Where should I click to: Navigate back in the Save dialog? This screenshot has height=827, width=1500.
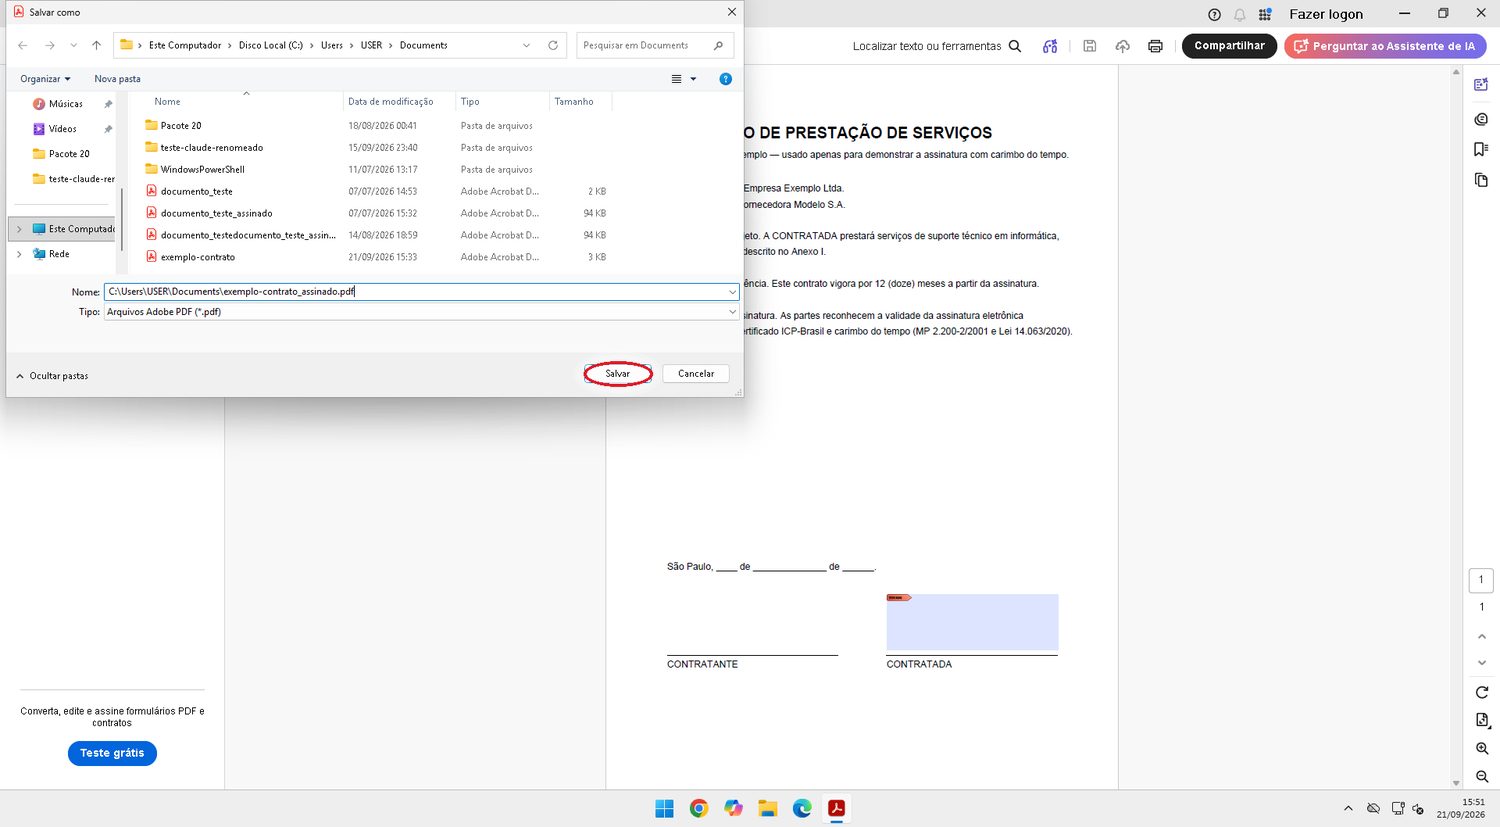pyautogui.click(x=23, y=45)
